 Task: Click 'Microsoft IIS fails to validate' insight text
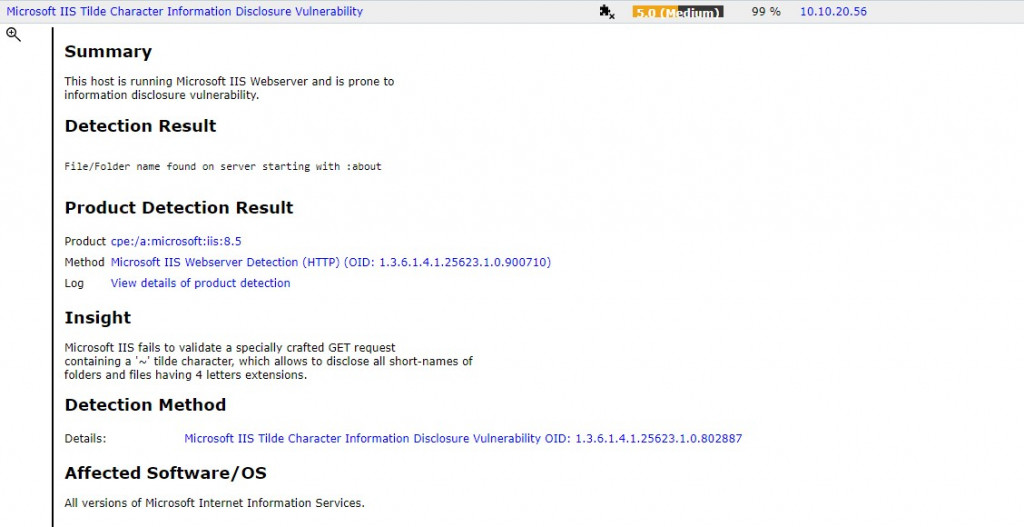pos(268,361)
